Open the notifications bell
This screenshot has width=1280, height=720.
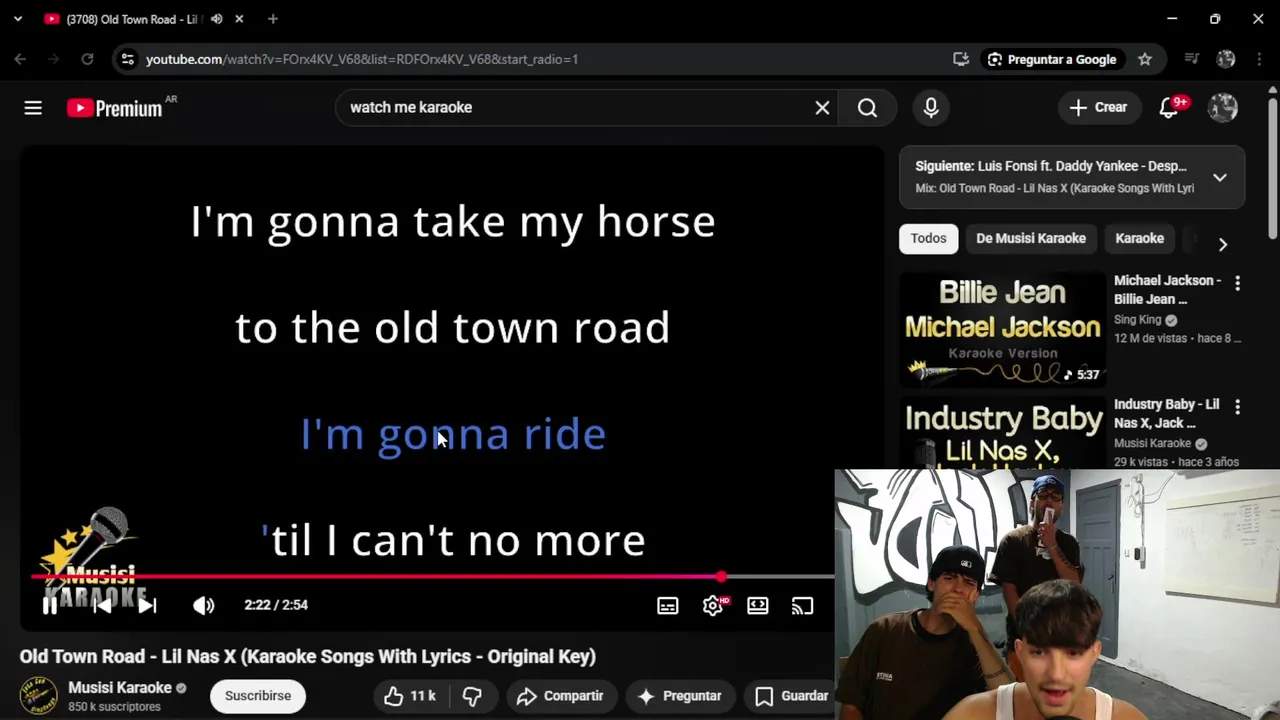(x=1169, y=108)
